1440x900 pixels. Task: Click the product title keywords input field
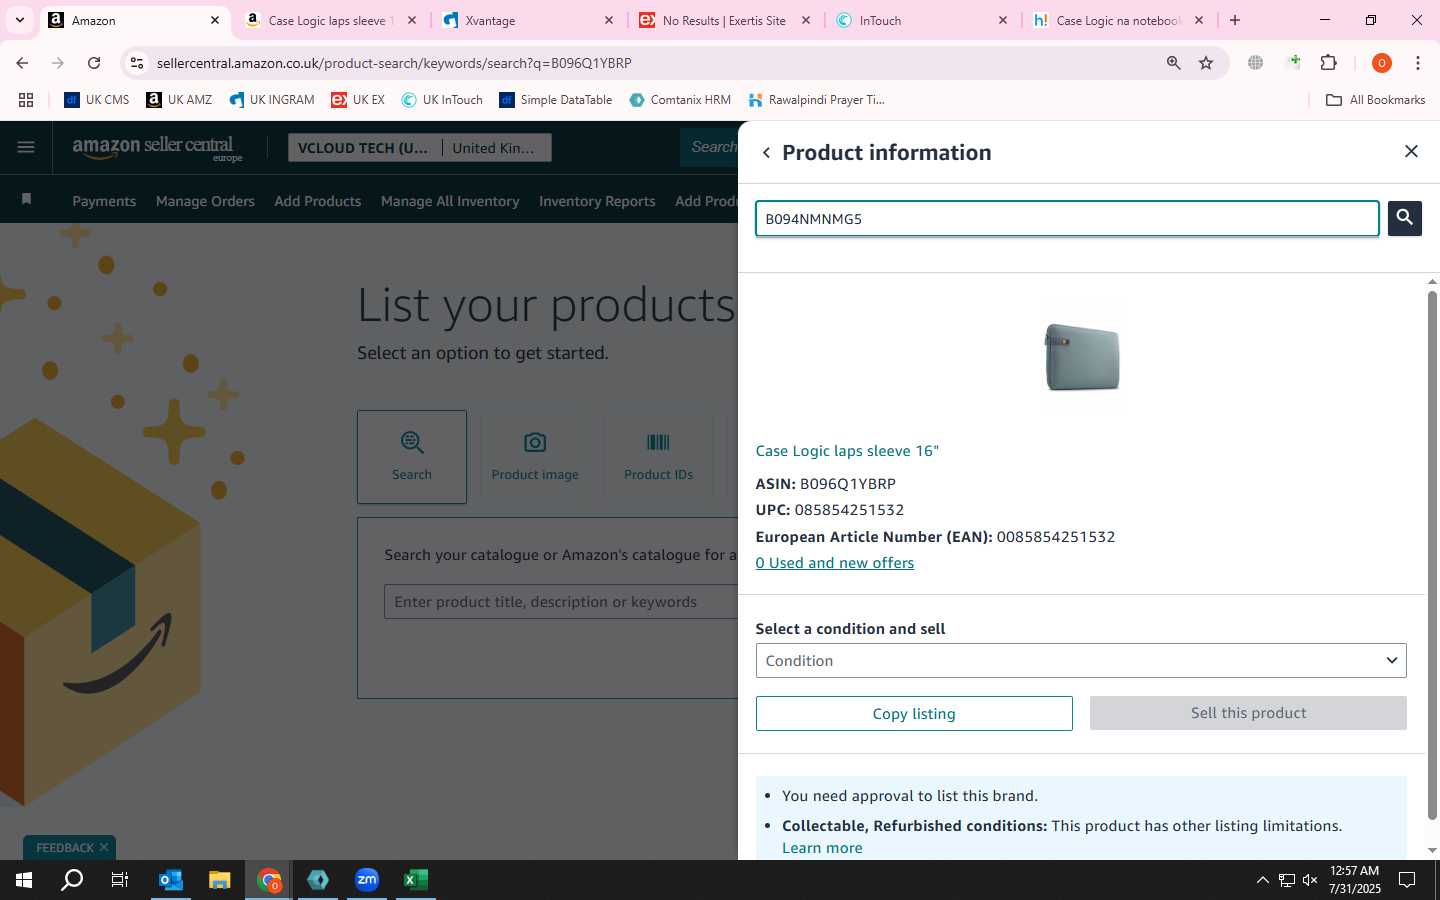561,602
